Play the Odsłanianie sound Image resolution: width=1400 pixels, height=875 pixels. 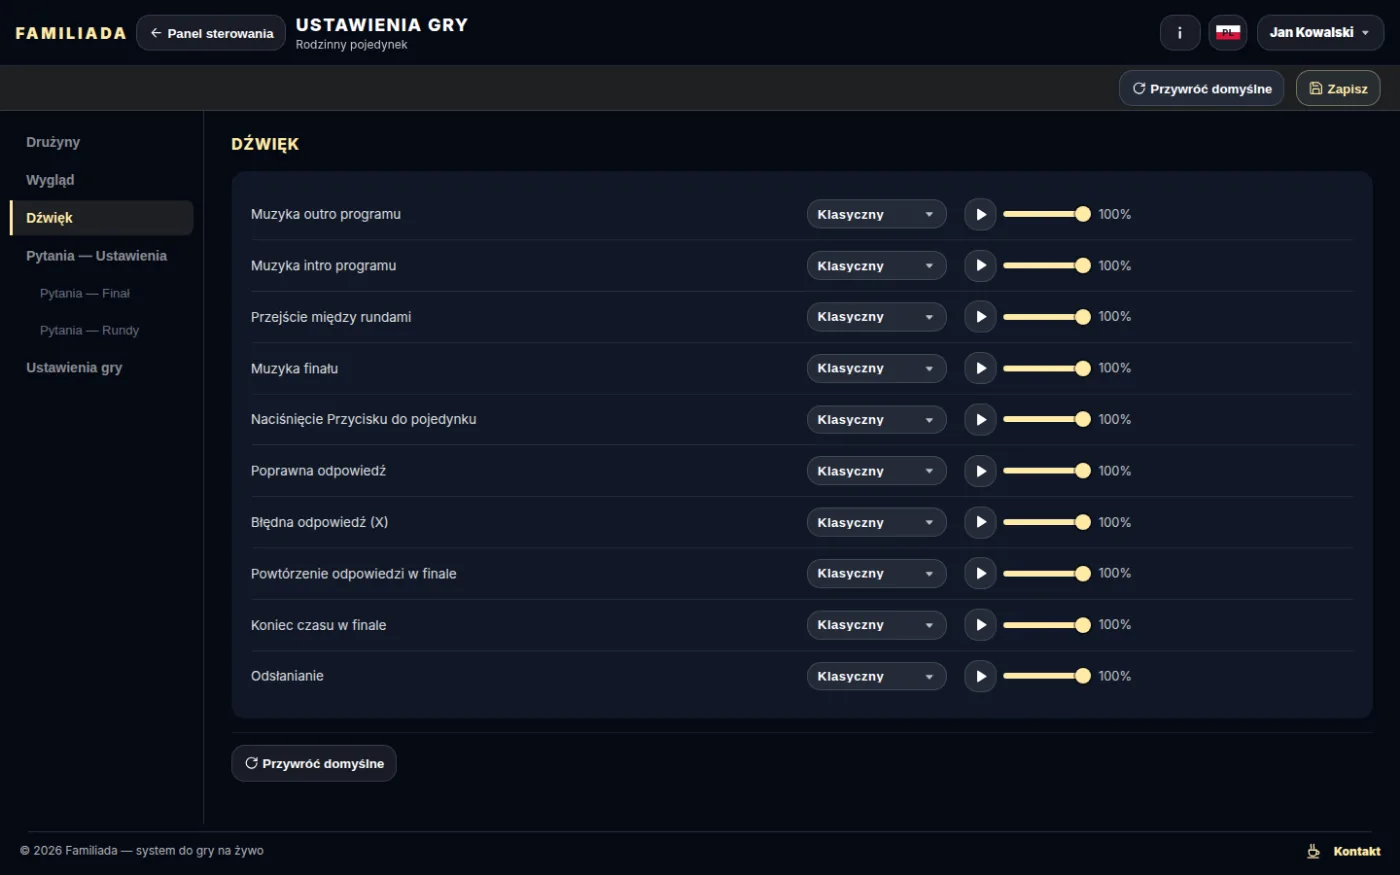click(980, 676)
